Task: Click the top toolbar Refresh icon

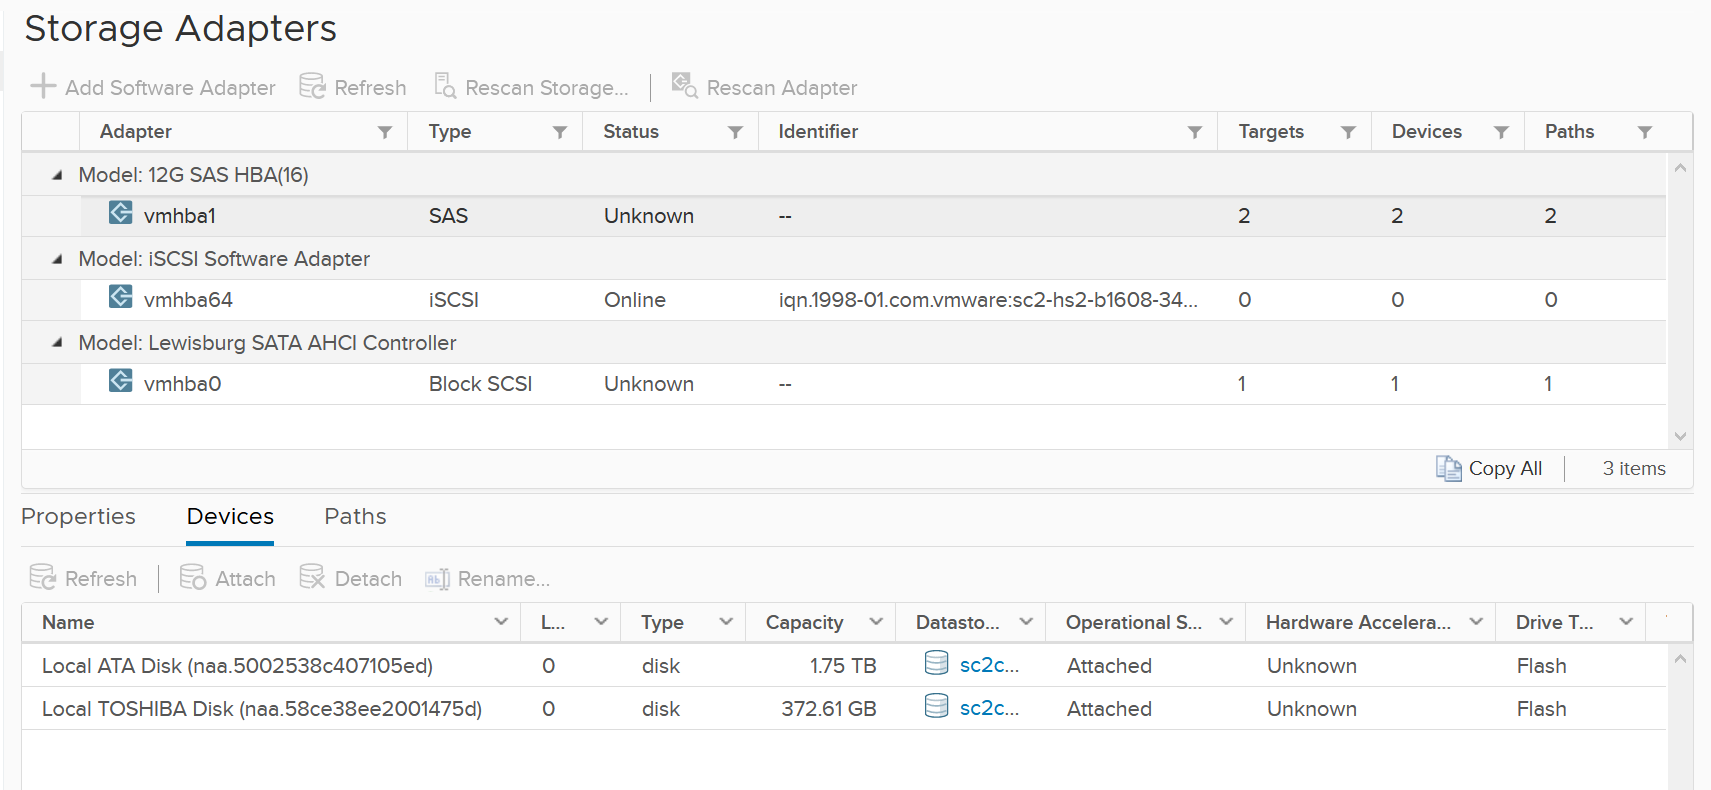Action: pos(313,86)
